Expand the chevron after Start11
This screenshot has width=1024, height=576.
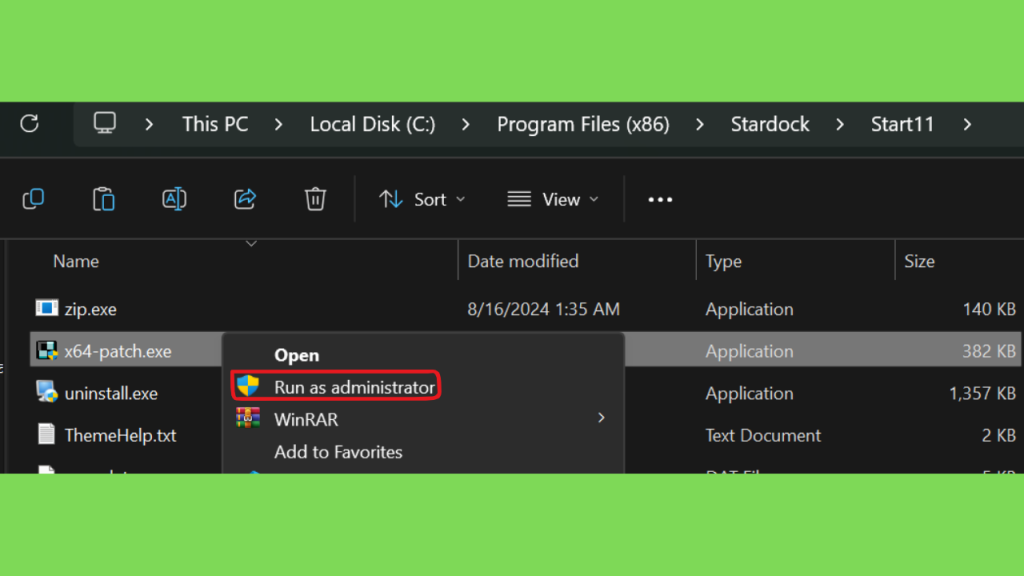coord(967,124)
